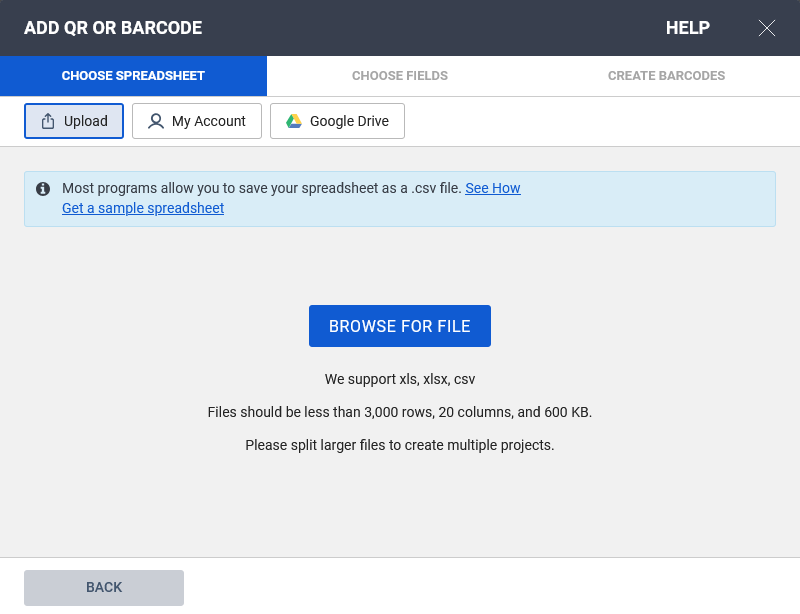Click the Google Drive logo icon

point(294,121)
